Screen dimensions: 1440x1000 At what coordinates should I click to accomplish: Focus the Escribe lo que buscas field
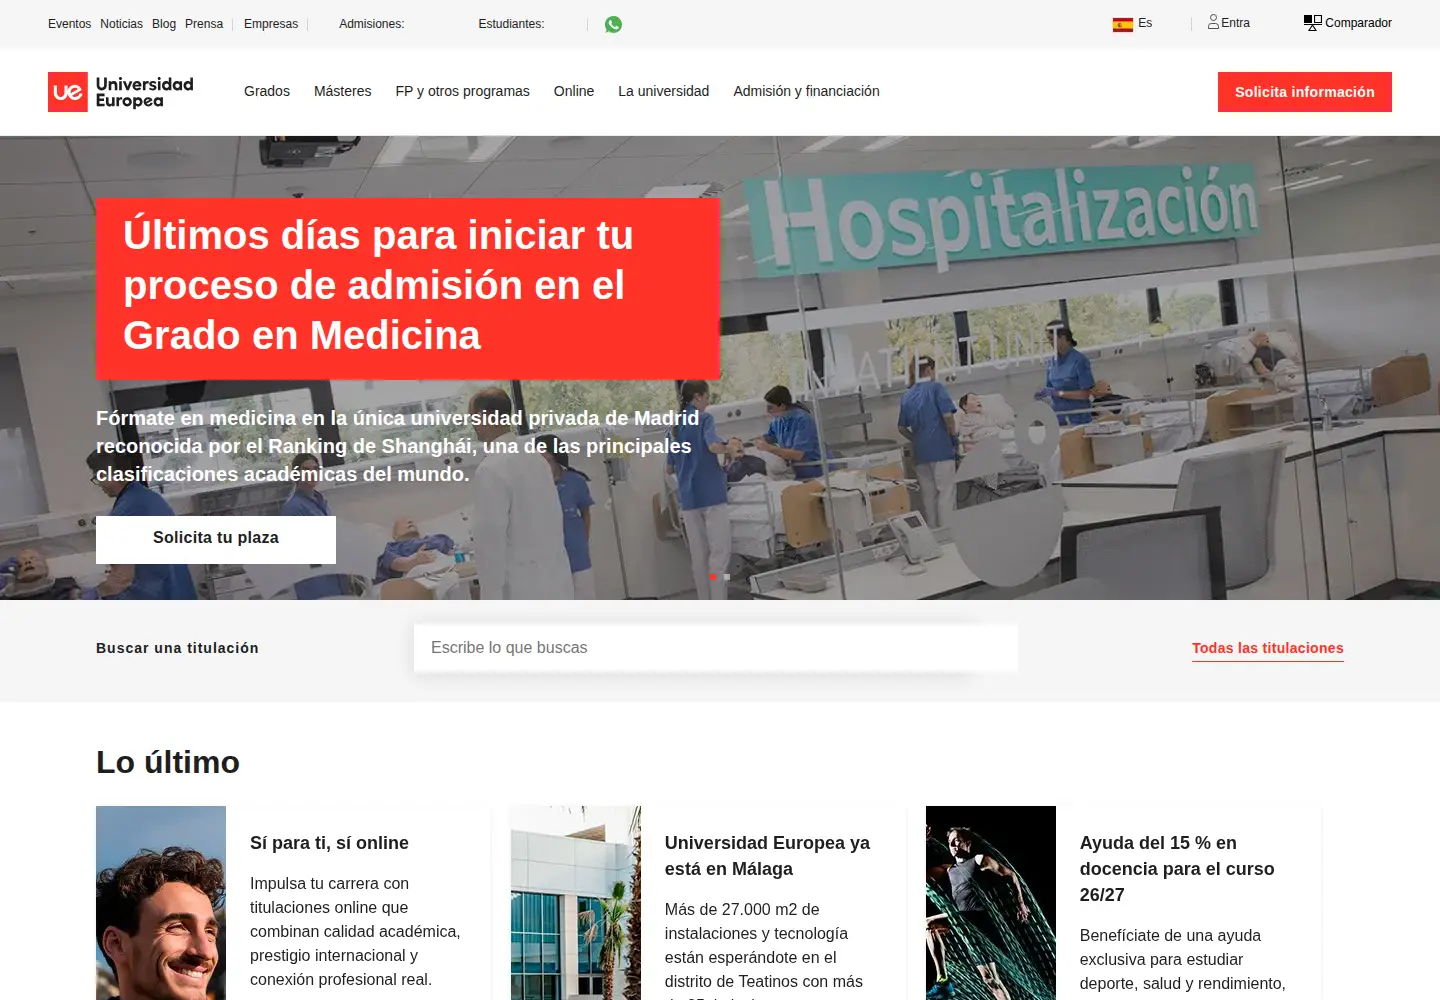(x=716, y=648)
